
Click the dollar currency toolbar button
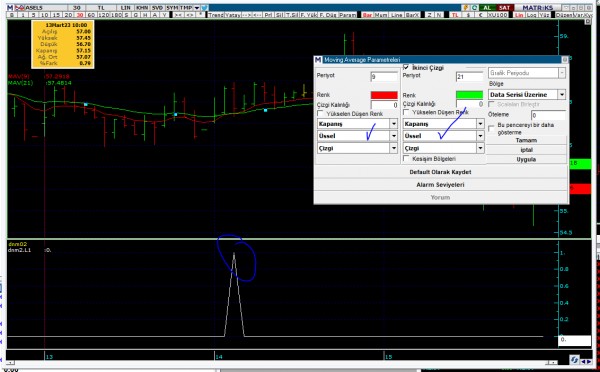(x=469, y=15)
